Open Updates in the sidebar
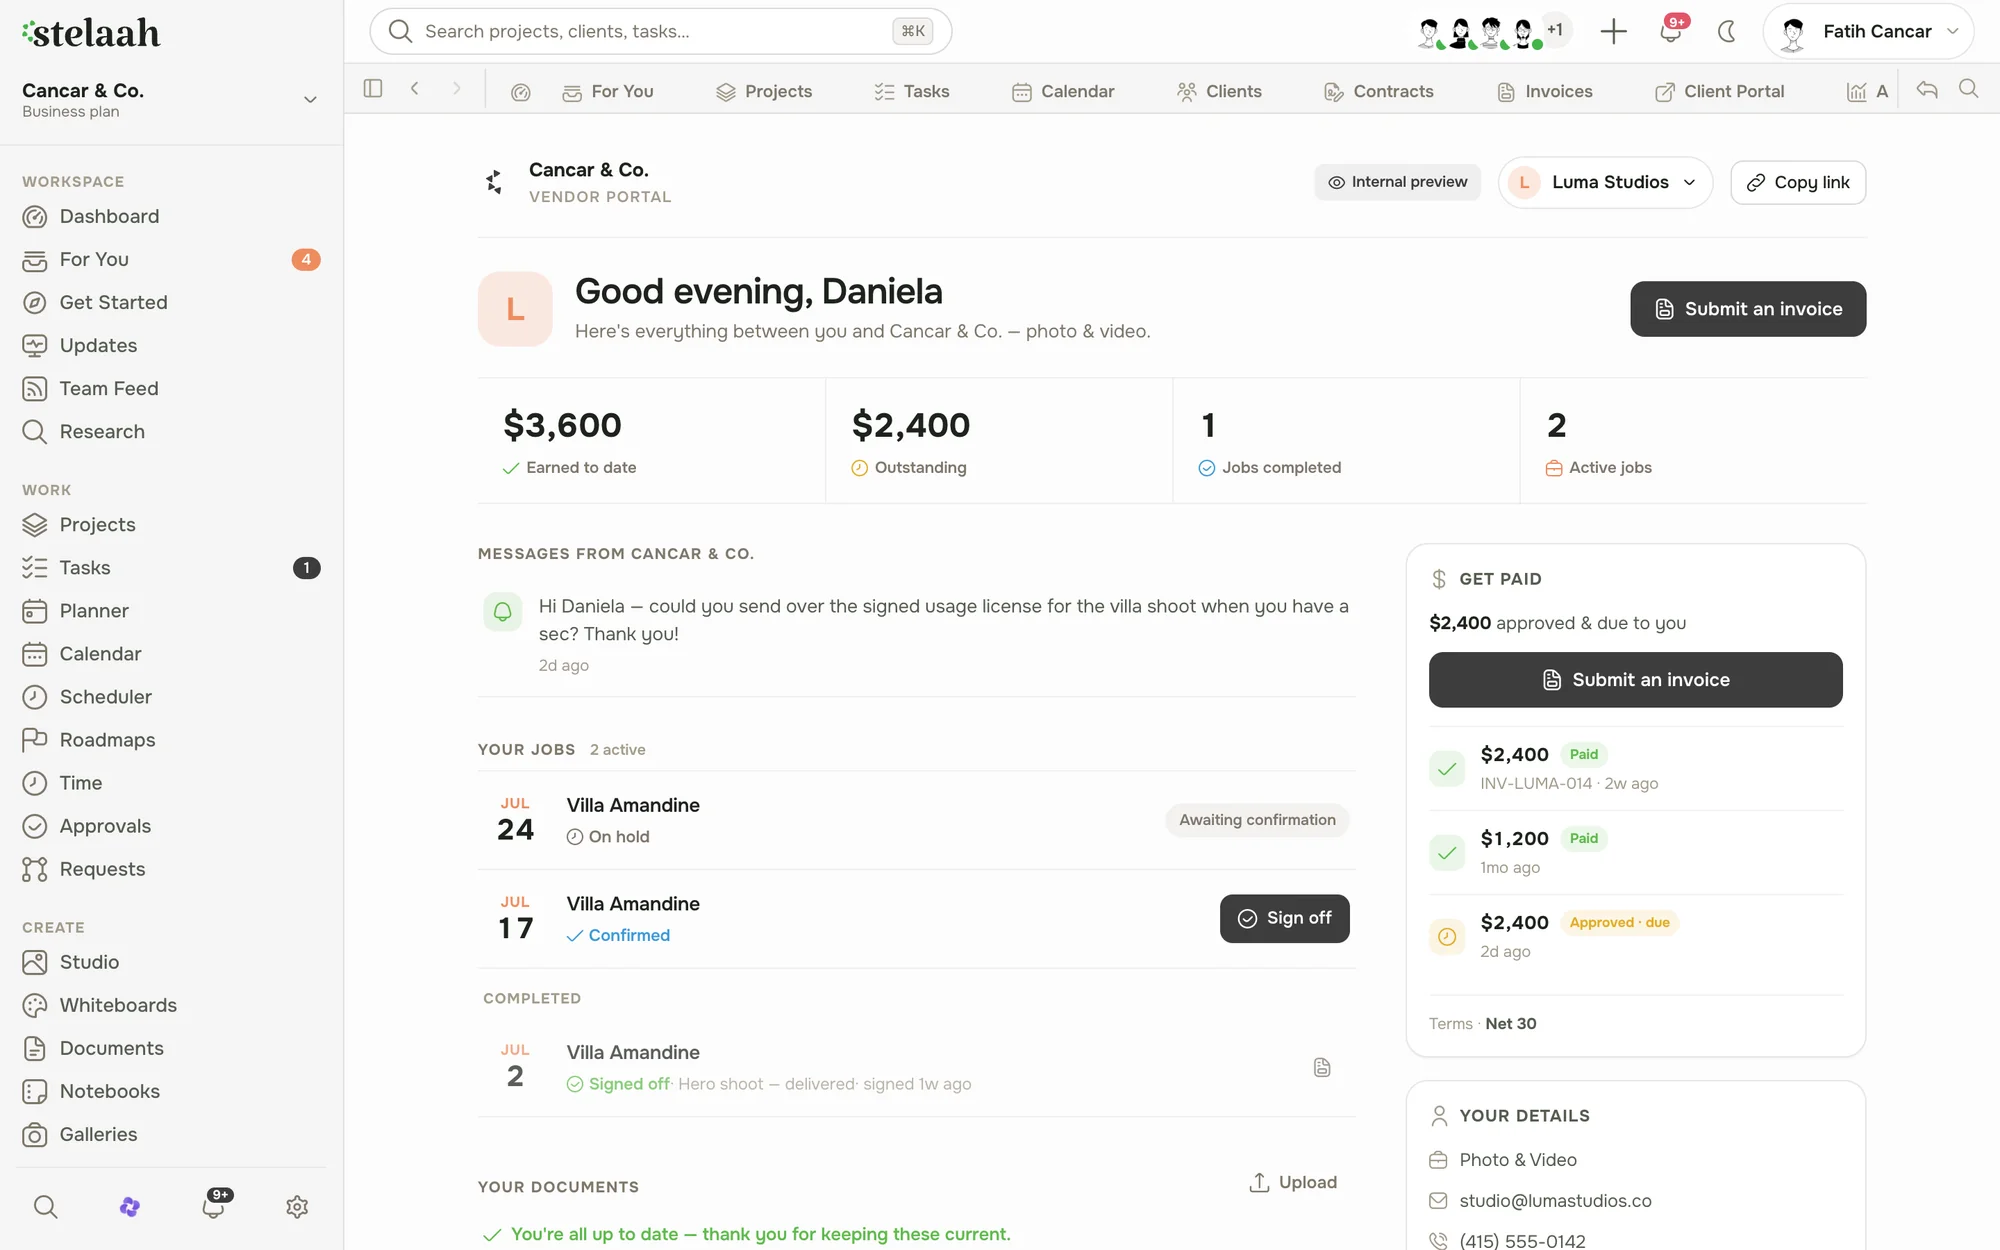This screenshot has width=2000, height=1250. (171, 345)
